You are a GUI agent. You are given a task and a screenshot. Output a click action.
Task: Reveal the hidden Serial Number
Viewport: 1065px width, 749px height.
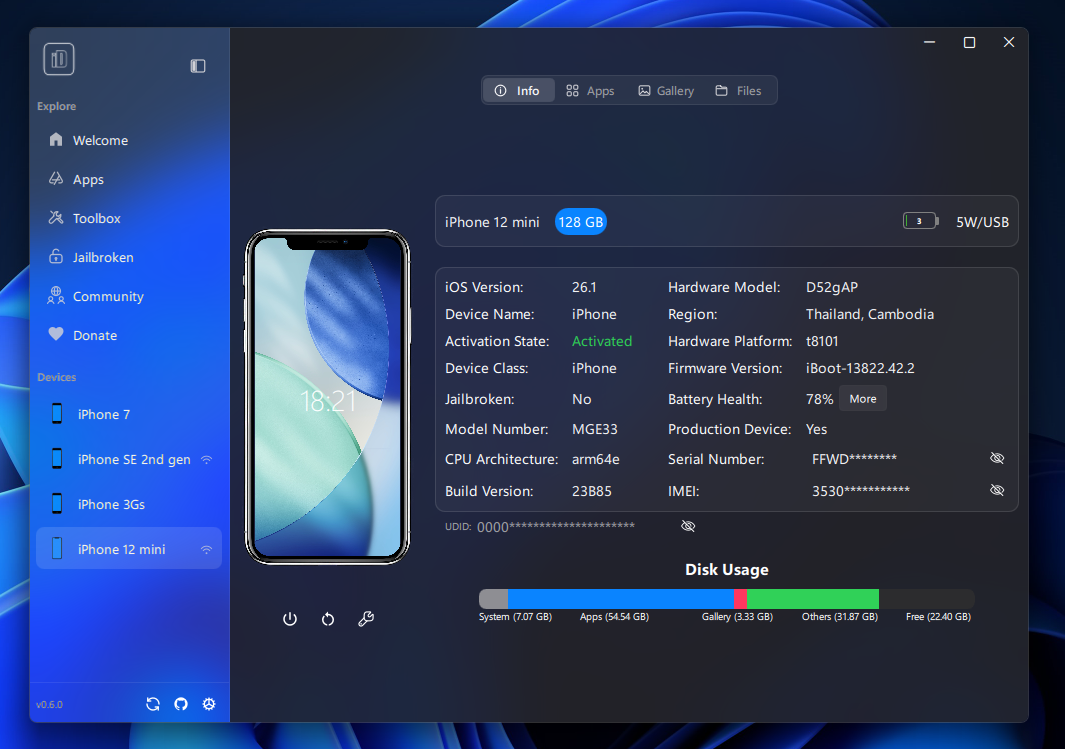997,458
